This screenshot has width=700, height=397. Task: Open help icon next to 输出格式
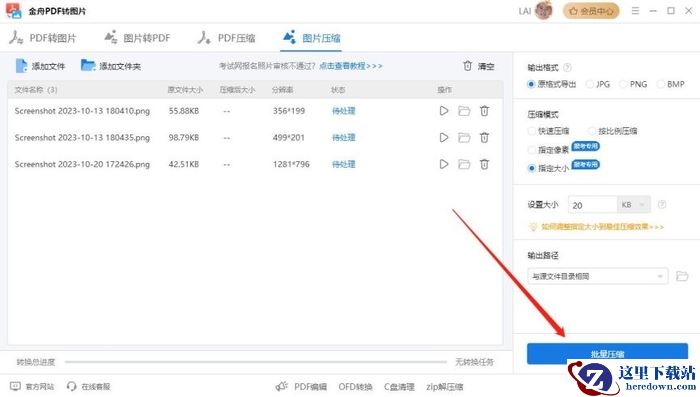coord(567,67)
